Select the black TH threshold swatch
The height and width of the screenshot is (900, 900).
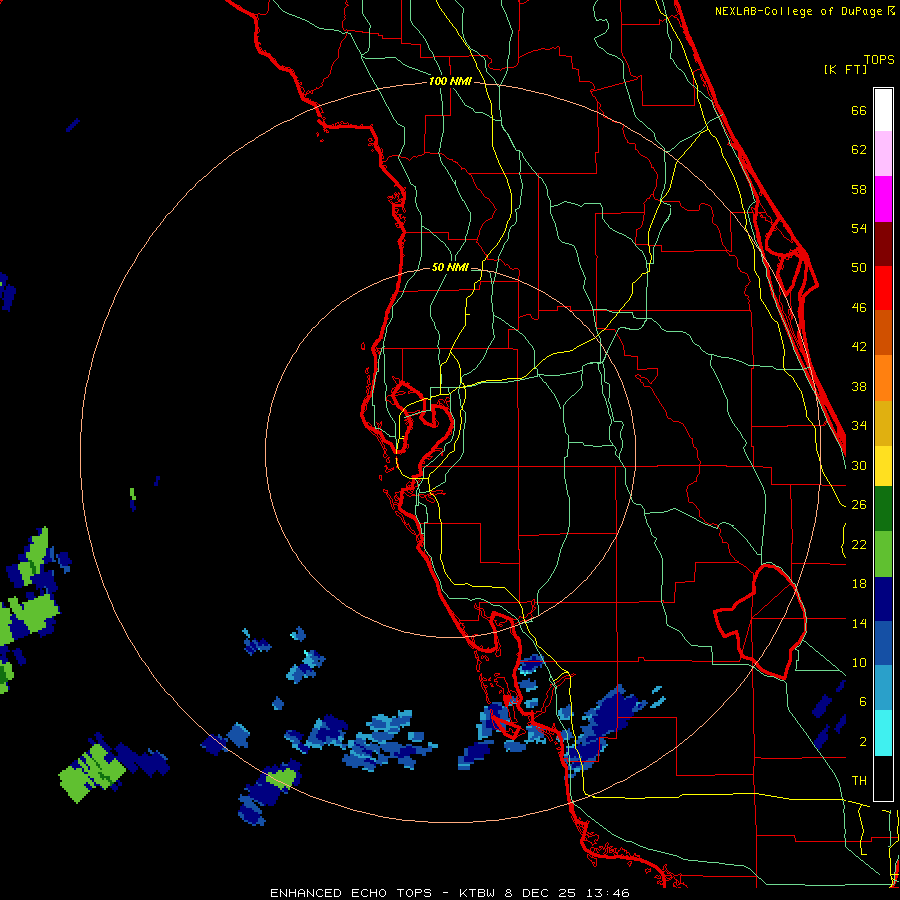pos(883,778)
